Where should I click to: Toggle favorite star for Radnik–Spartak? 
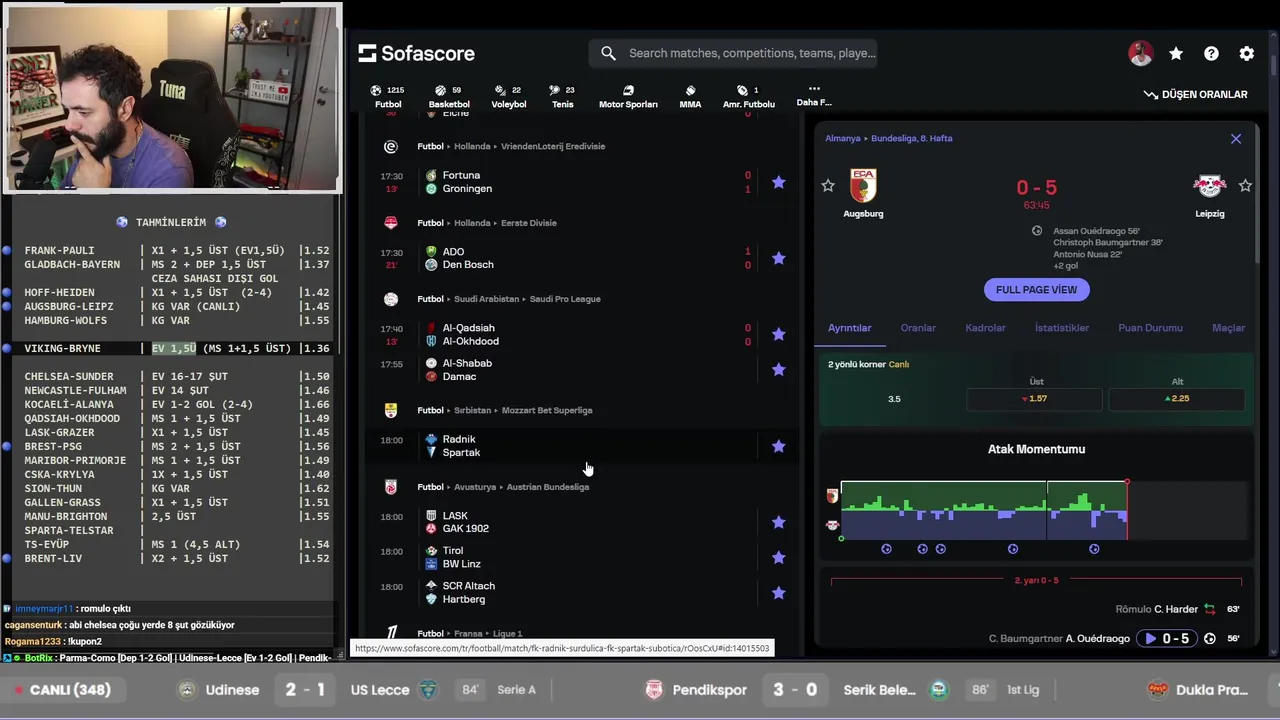tap(779, 446)
